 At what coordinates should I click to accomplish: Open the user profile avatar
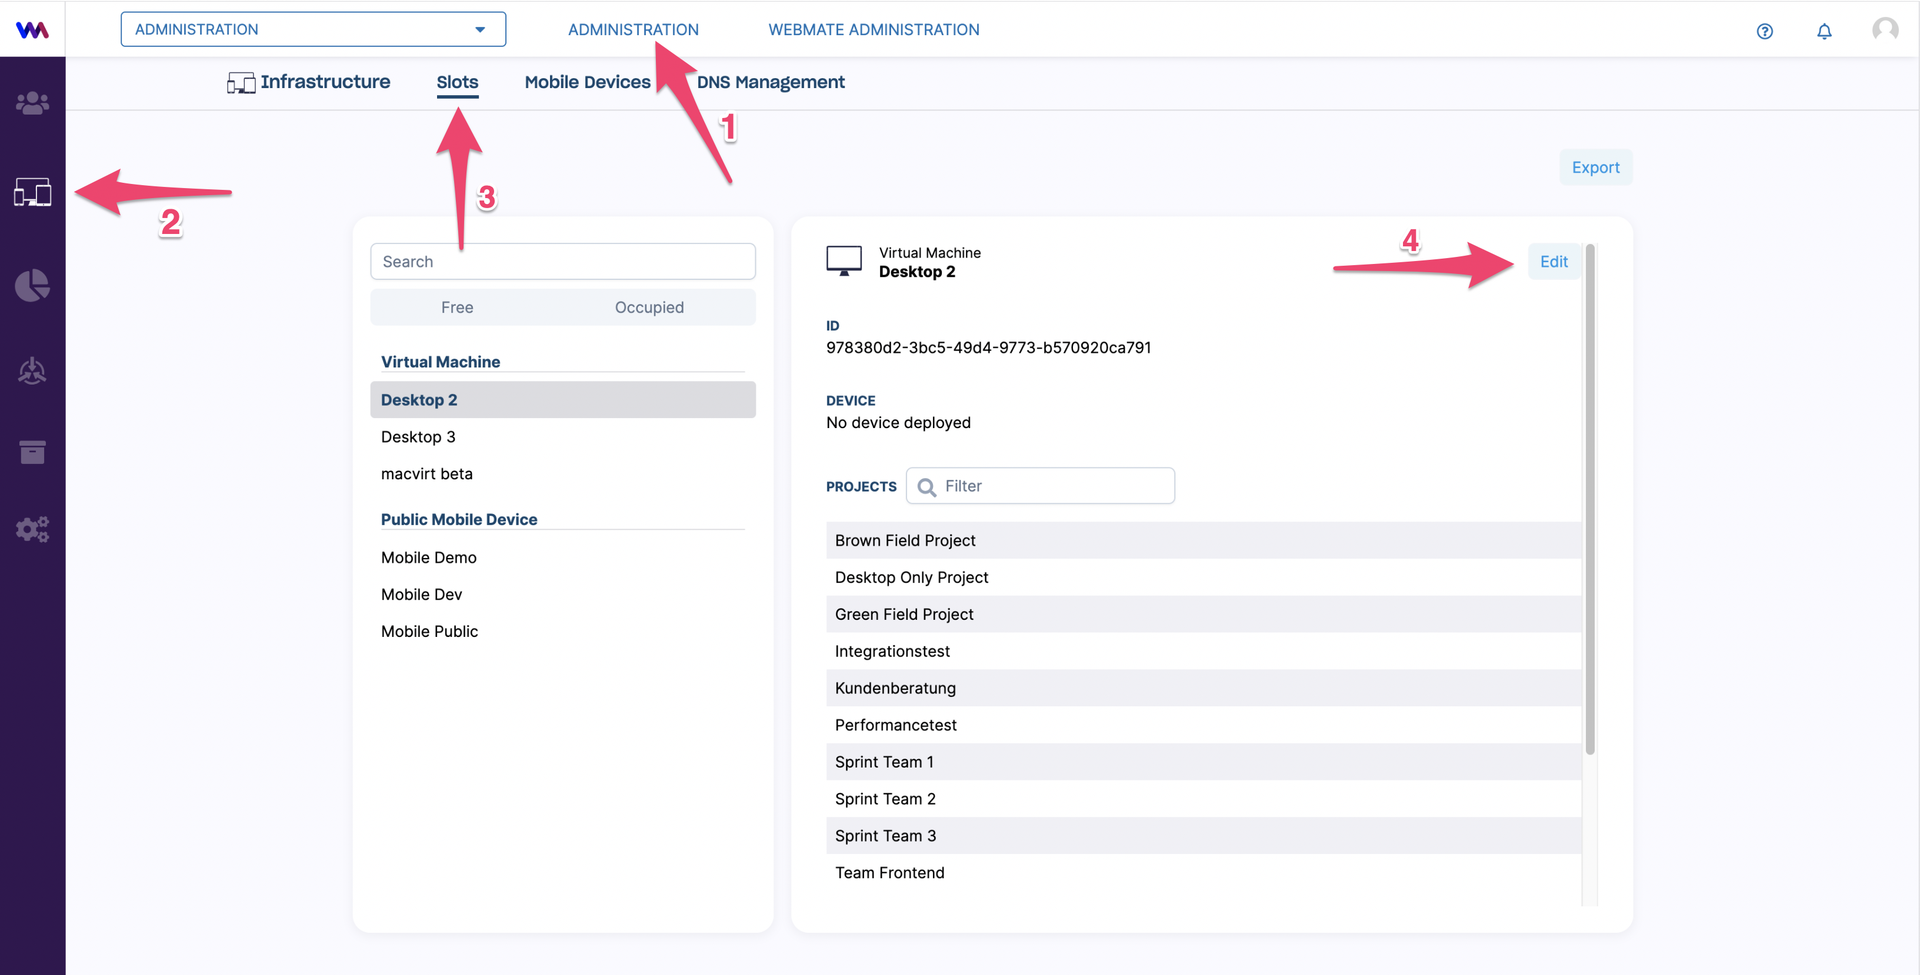1885,29
